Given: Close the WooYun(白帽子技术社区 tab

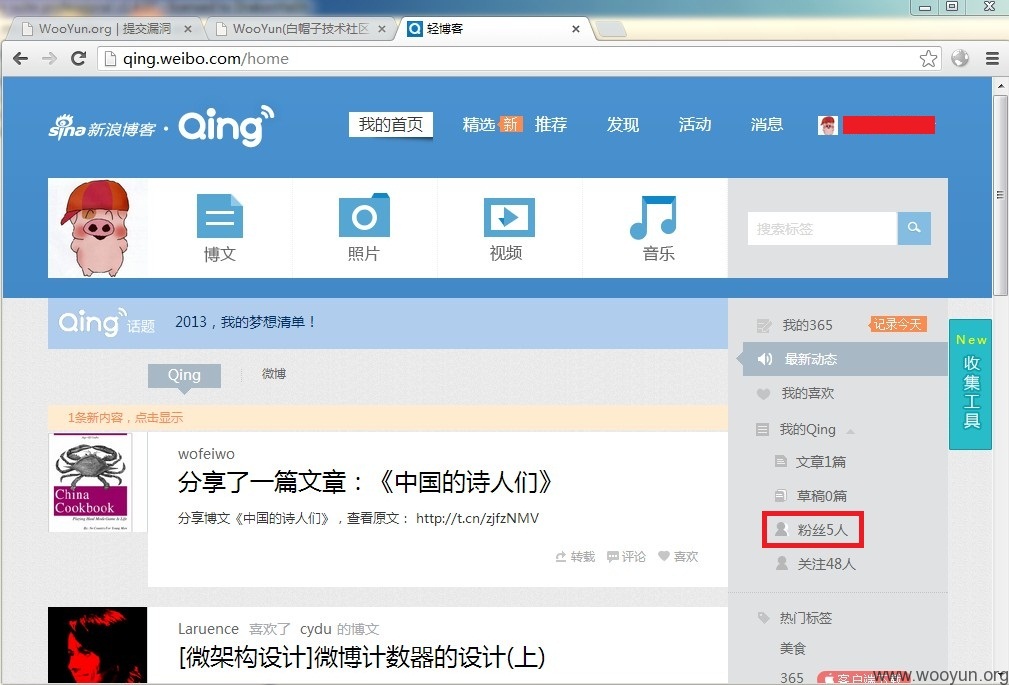Looking at the screenshot, I should pyautogui.click(x=382, y=29).
